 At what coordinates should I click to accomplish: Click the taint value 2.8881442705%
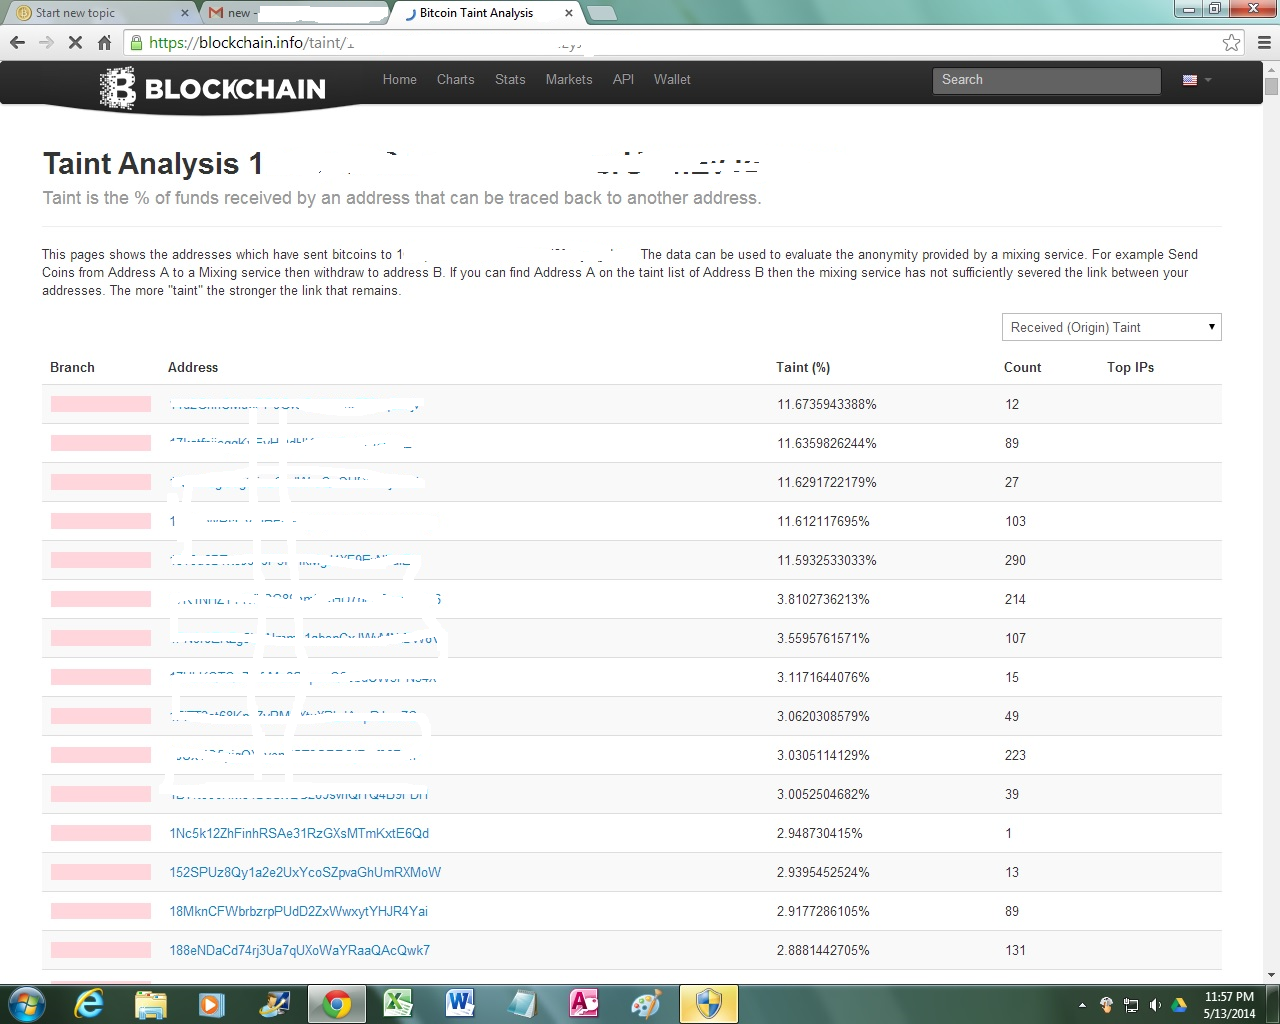(x=823, y=950)
